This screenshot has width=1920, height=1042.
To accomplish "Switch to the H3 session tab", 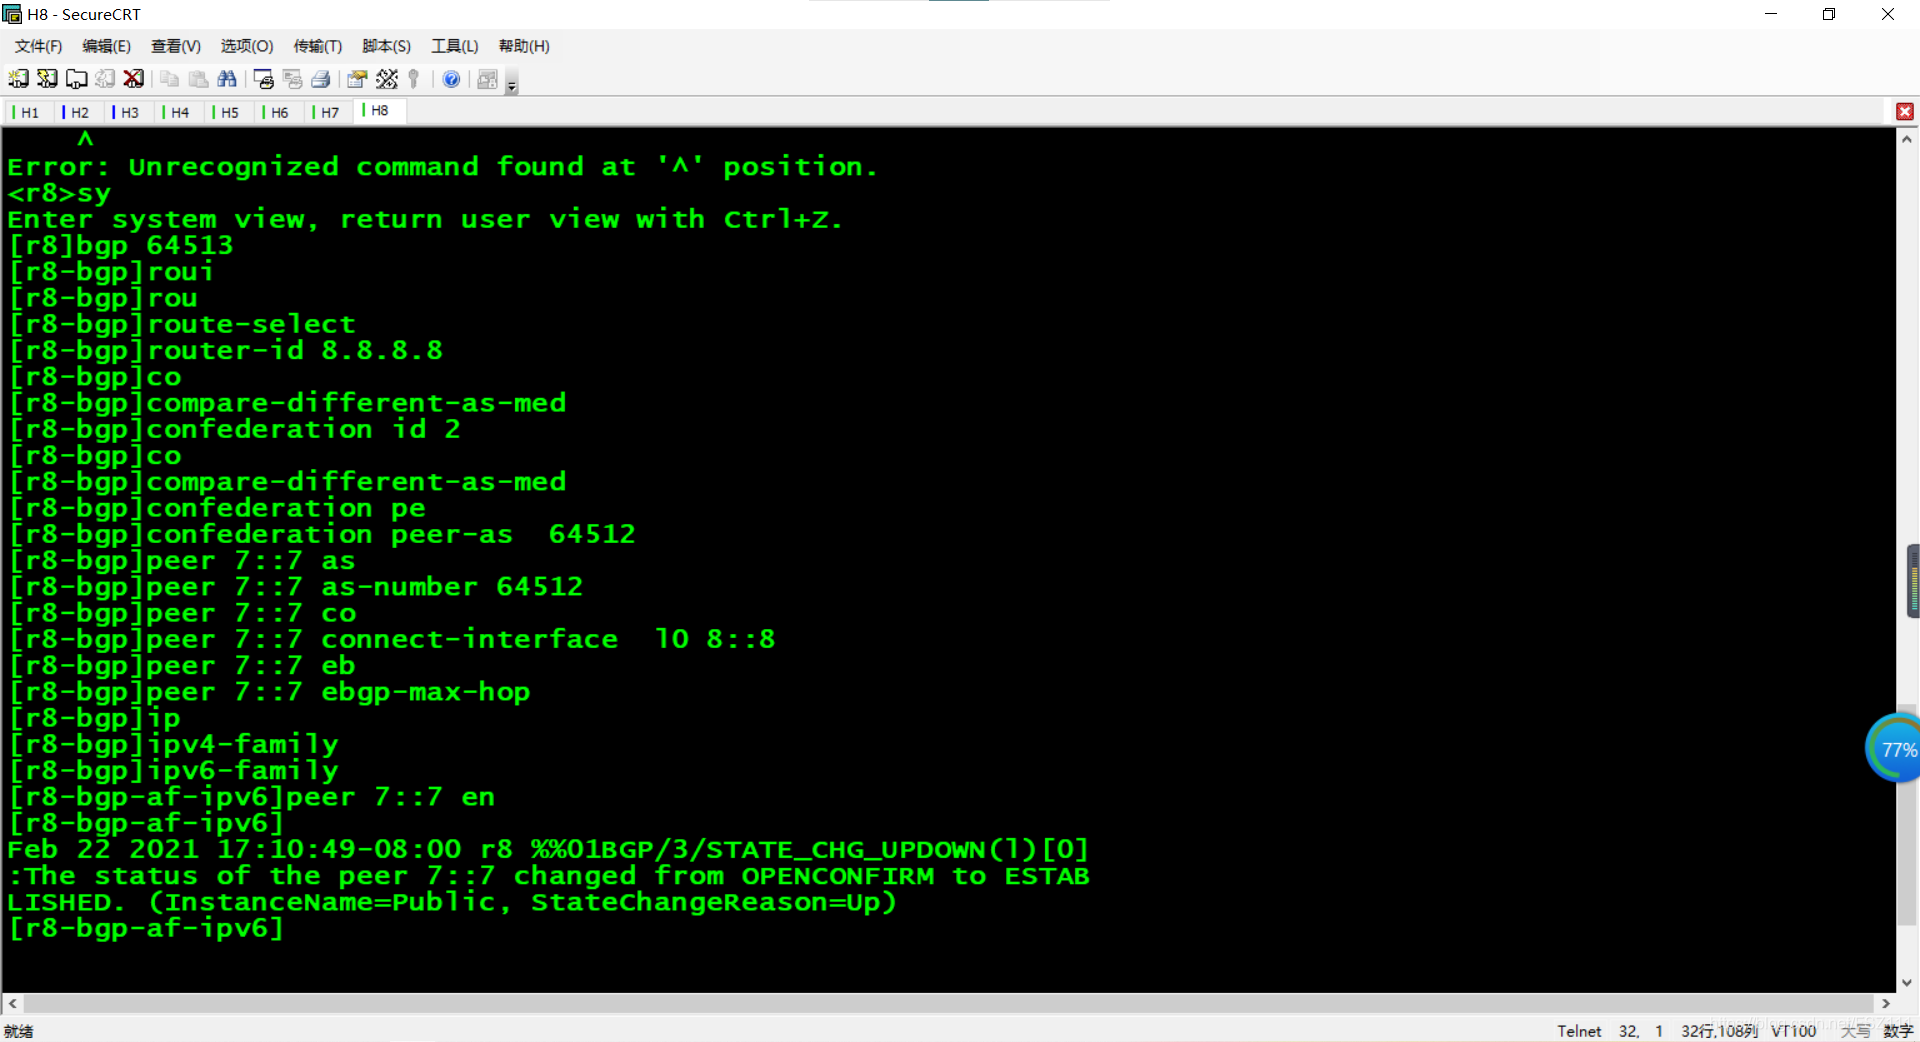I will click(126, 112).
